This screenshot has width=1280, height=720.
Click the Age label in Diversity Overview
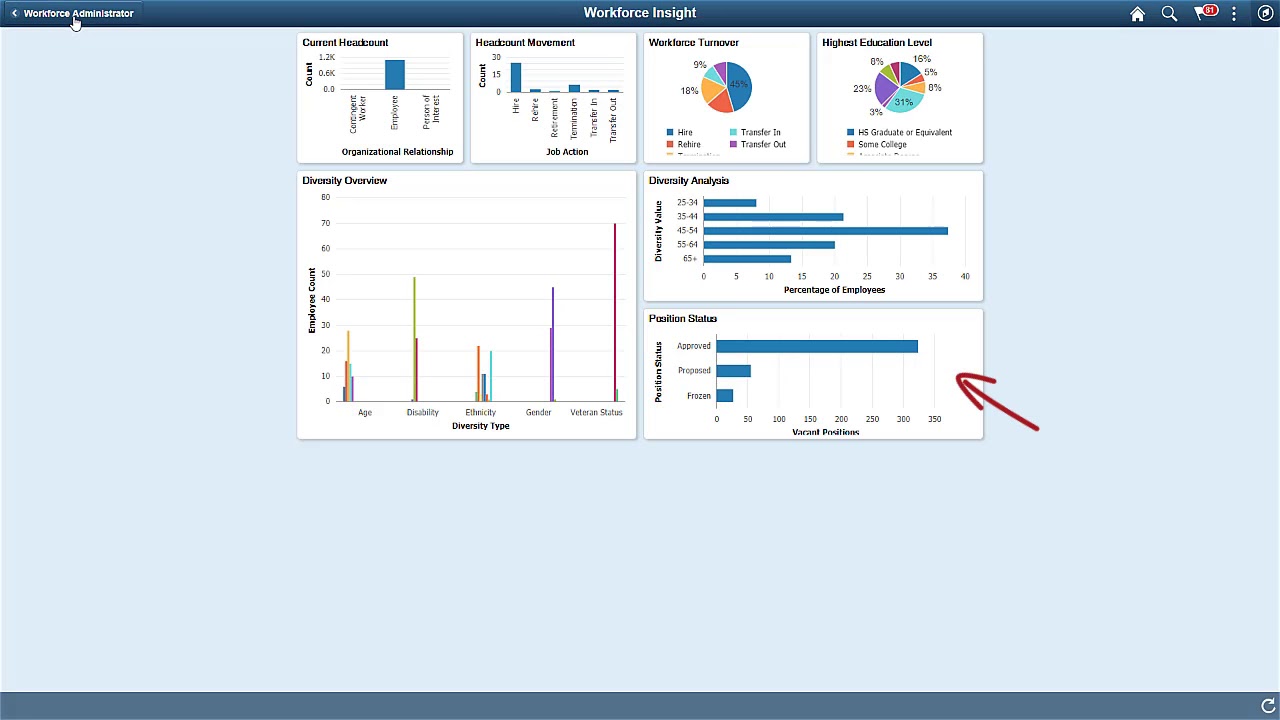(365, 412)
